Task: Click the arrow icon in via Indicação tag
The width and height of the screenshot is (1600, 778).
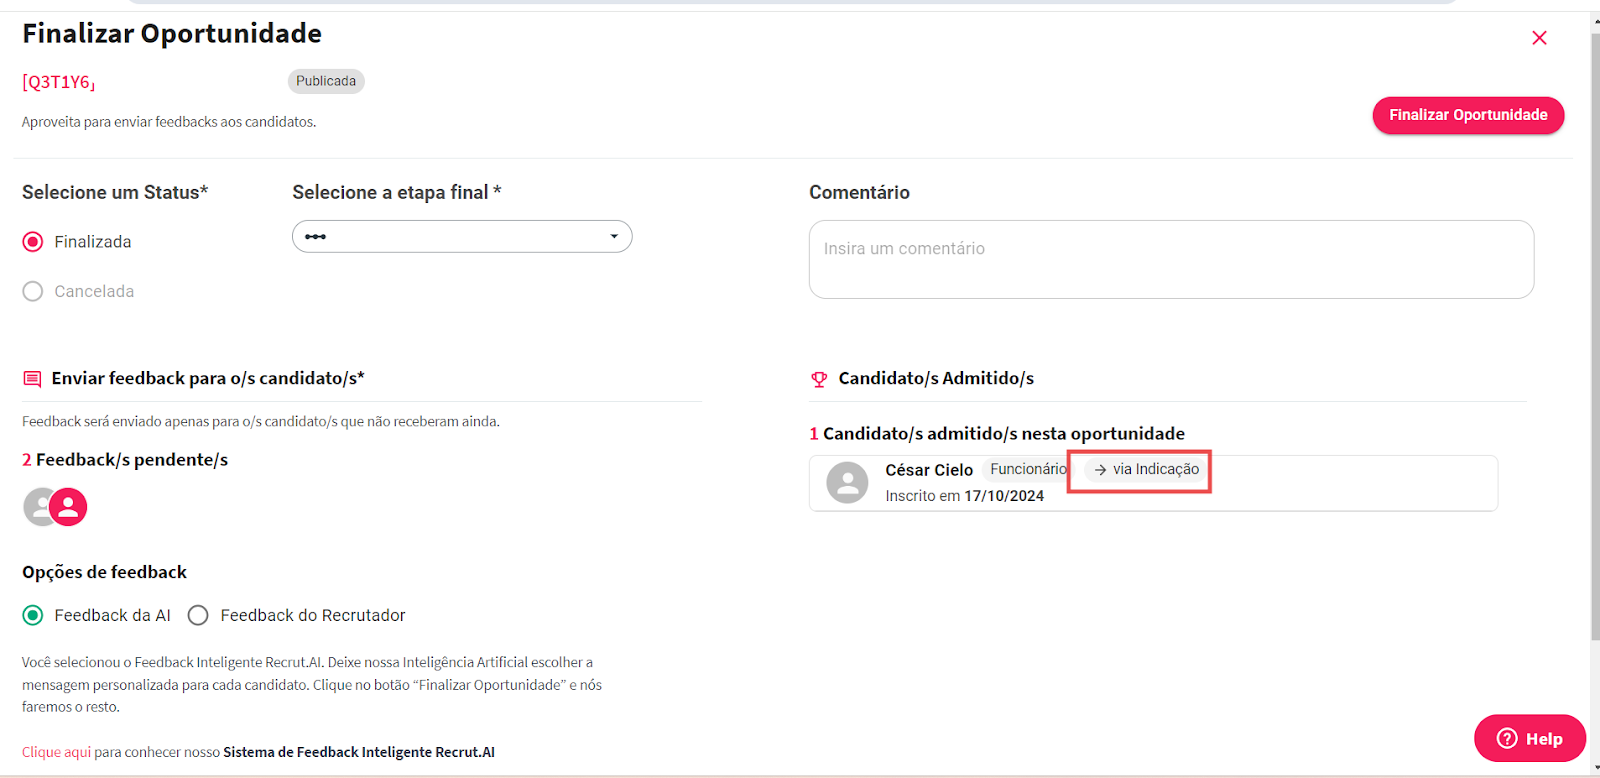Action: coord(1100,470)
